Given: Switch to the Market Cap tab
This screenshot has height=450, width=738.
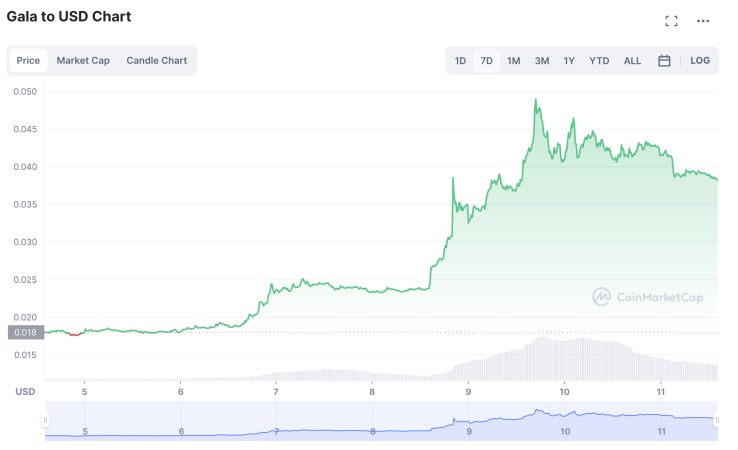Looking at the screenshot, I should point(83,61).
